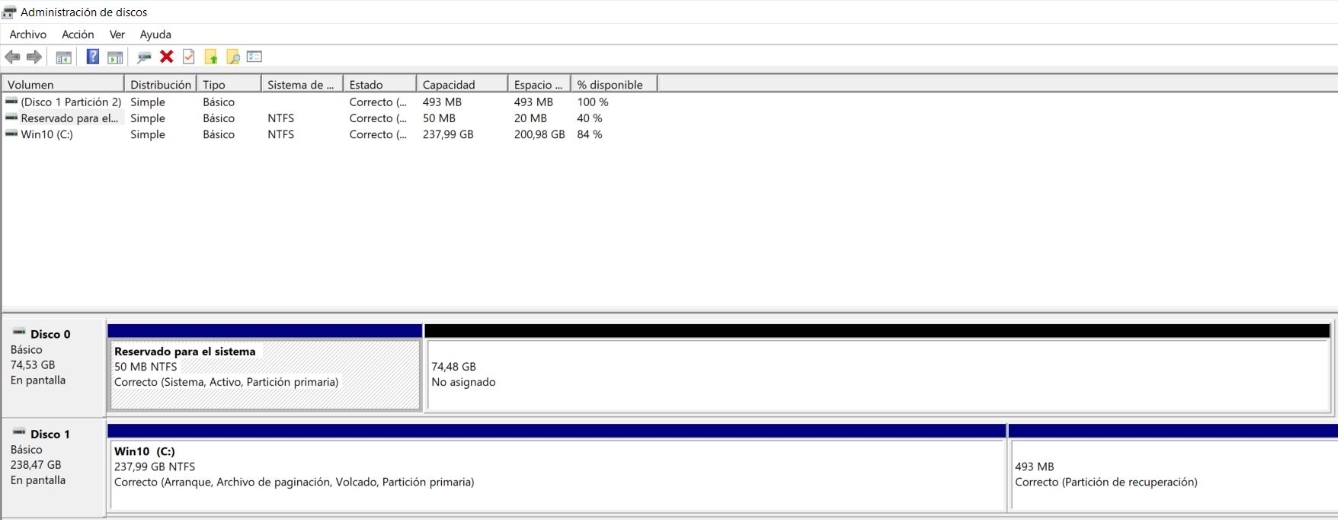Click the folder with magnifier icon
The image size is (1338, 520).
[232, 57]
